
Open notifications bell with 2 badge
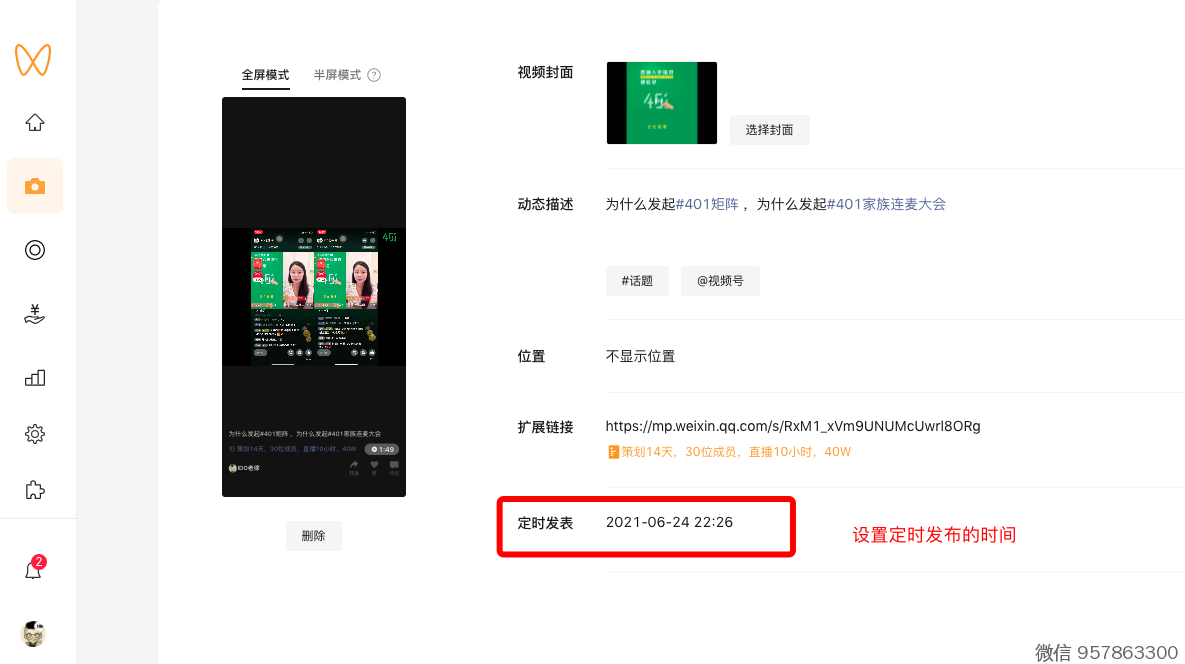click(34, 570)
